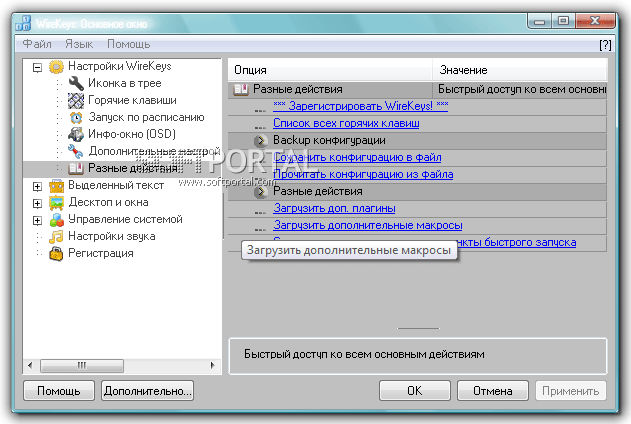
Task: Maximize the WireKeys window
Action: pos(563,21)
